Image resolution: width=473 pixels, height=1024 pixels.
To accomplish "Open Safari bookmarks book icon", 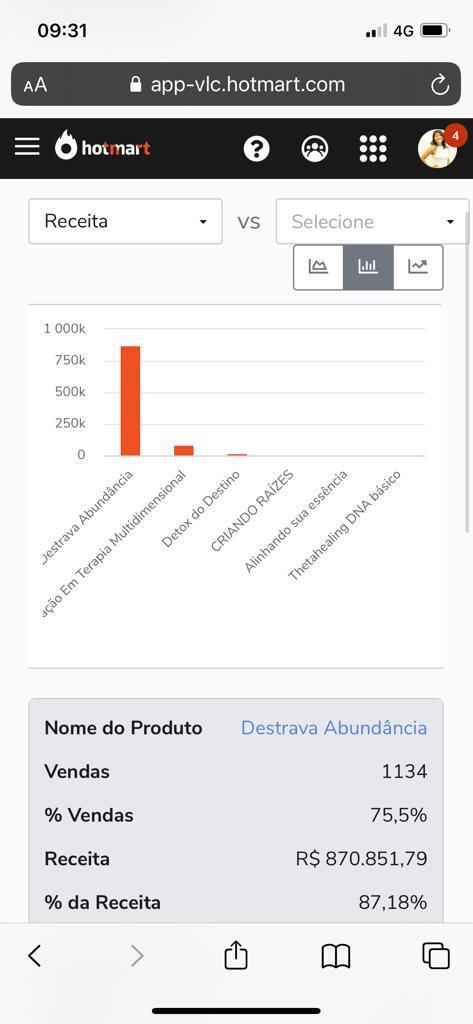I will pyautogui.click(x=336, y=957).
